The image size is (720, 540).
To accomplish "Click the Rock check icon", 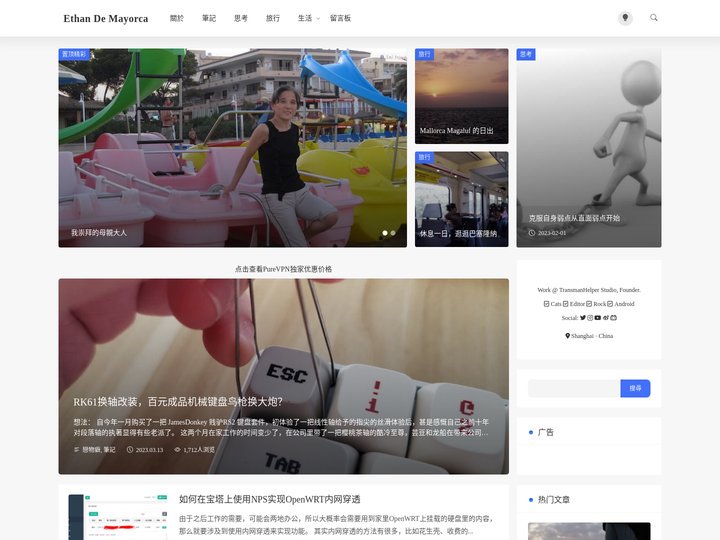I will coord(589,304).
